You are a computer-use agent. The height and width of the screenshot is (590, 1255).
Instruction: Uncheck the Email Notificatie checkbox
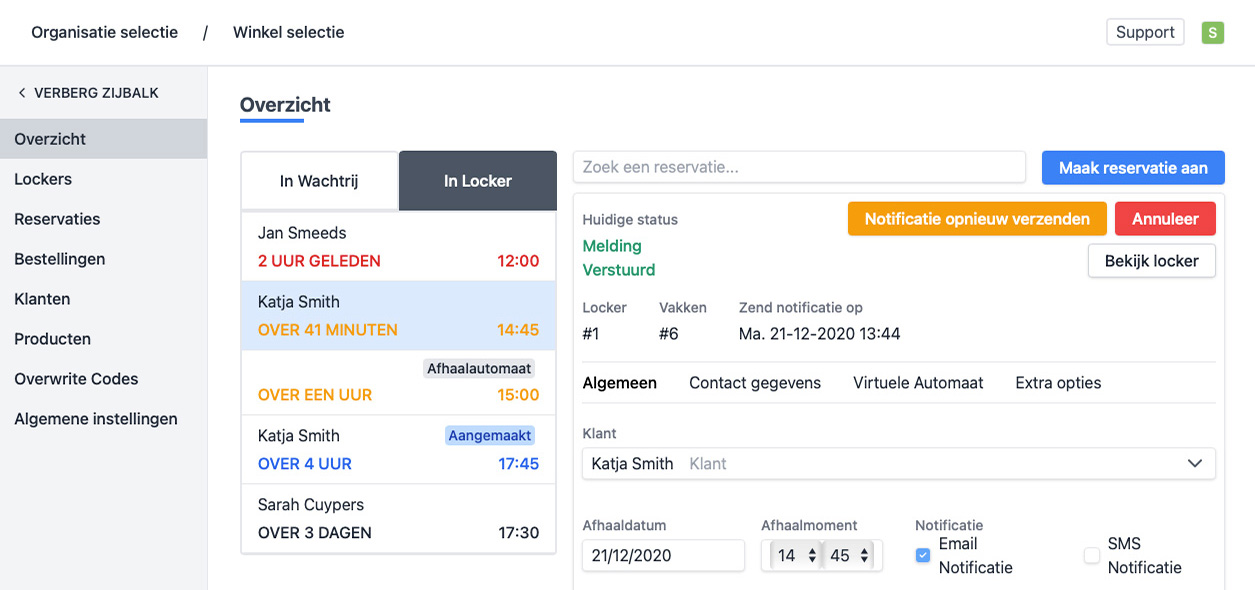[x=923, y=556]
